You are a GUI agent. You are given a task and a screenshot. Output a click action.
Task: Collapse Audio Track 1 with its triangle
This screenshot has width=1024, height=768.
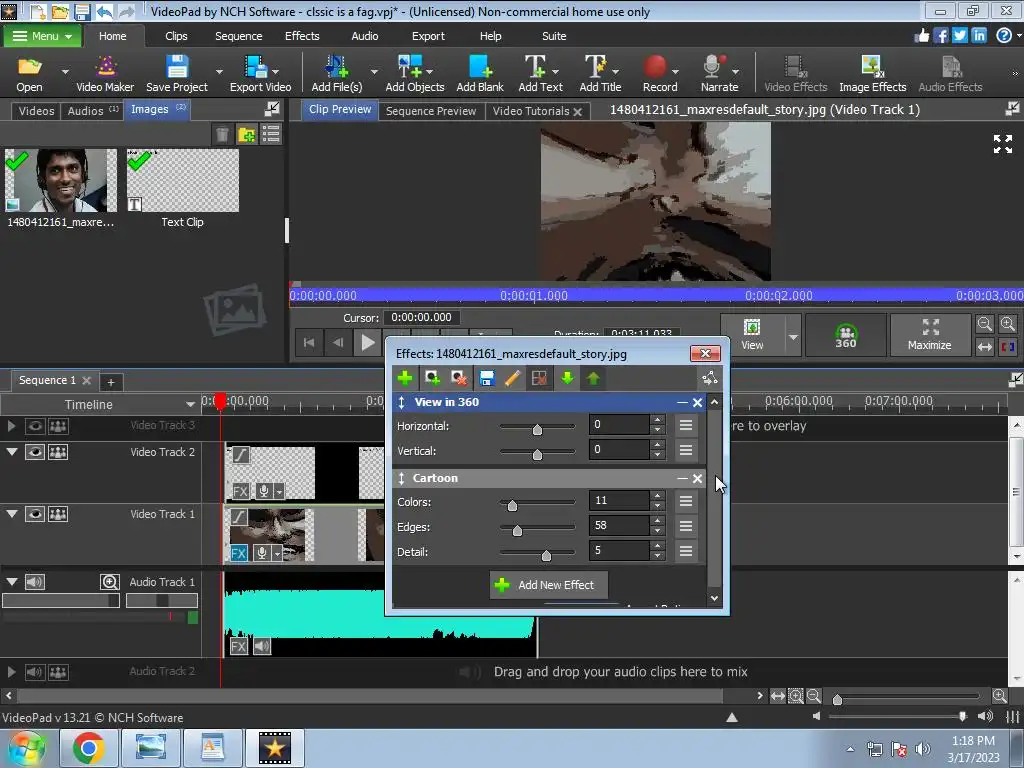[x=12, y=581]
